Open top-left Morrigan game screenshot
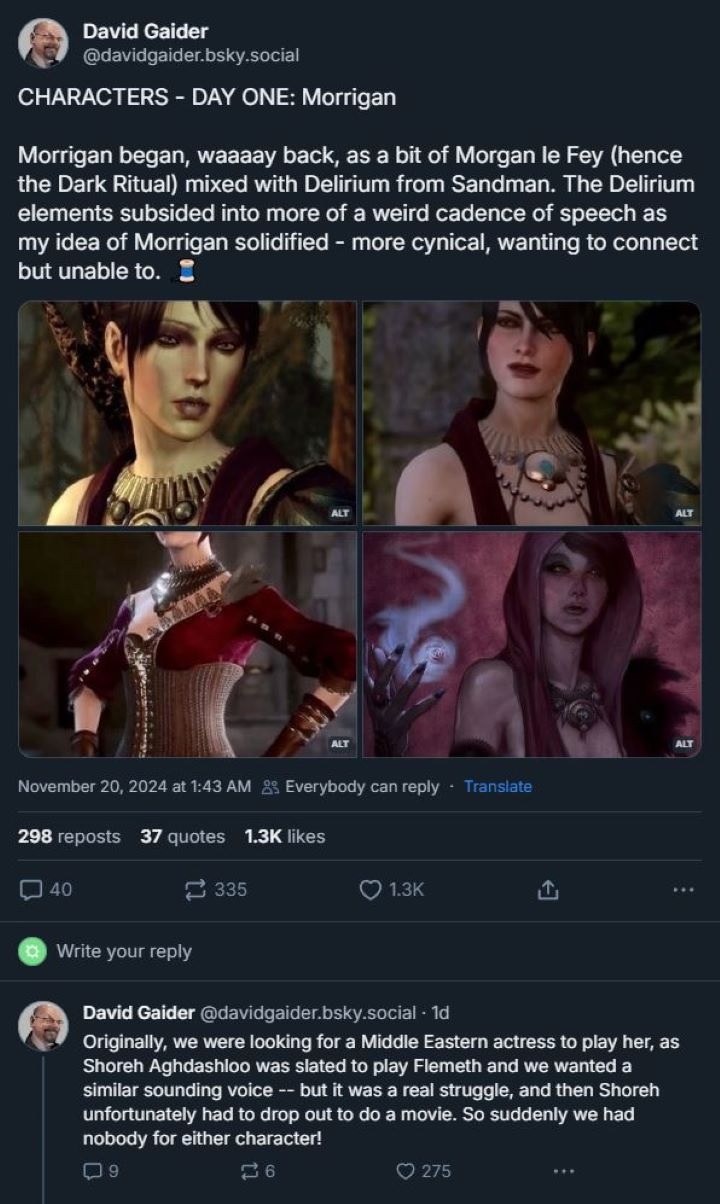720x1204 pixels. [x=187, y=412]
